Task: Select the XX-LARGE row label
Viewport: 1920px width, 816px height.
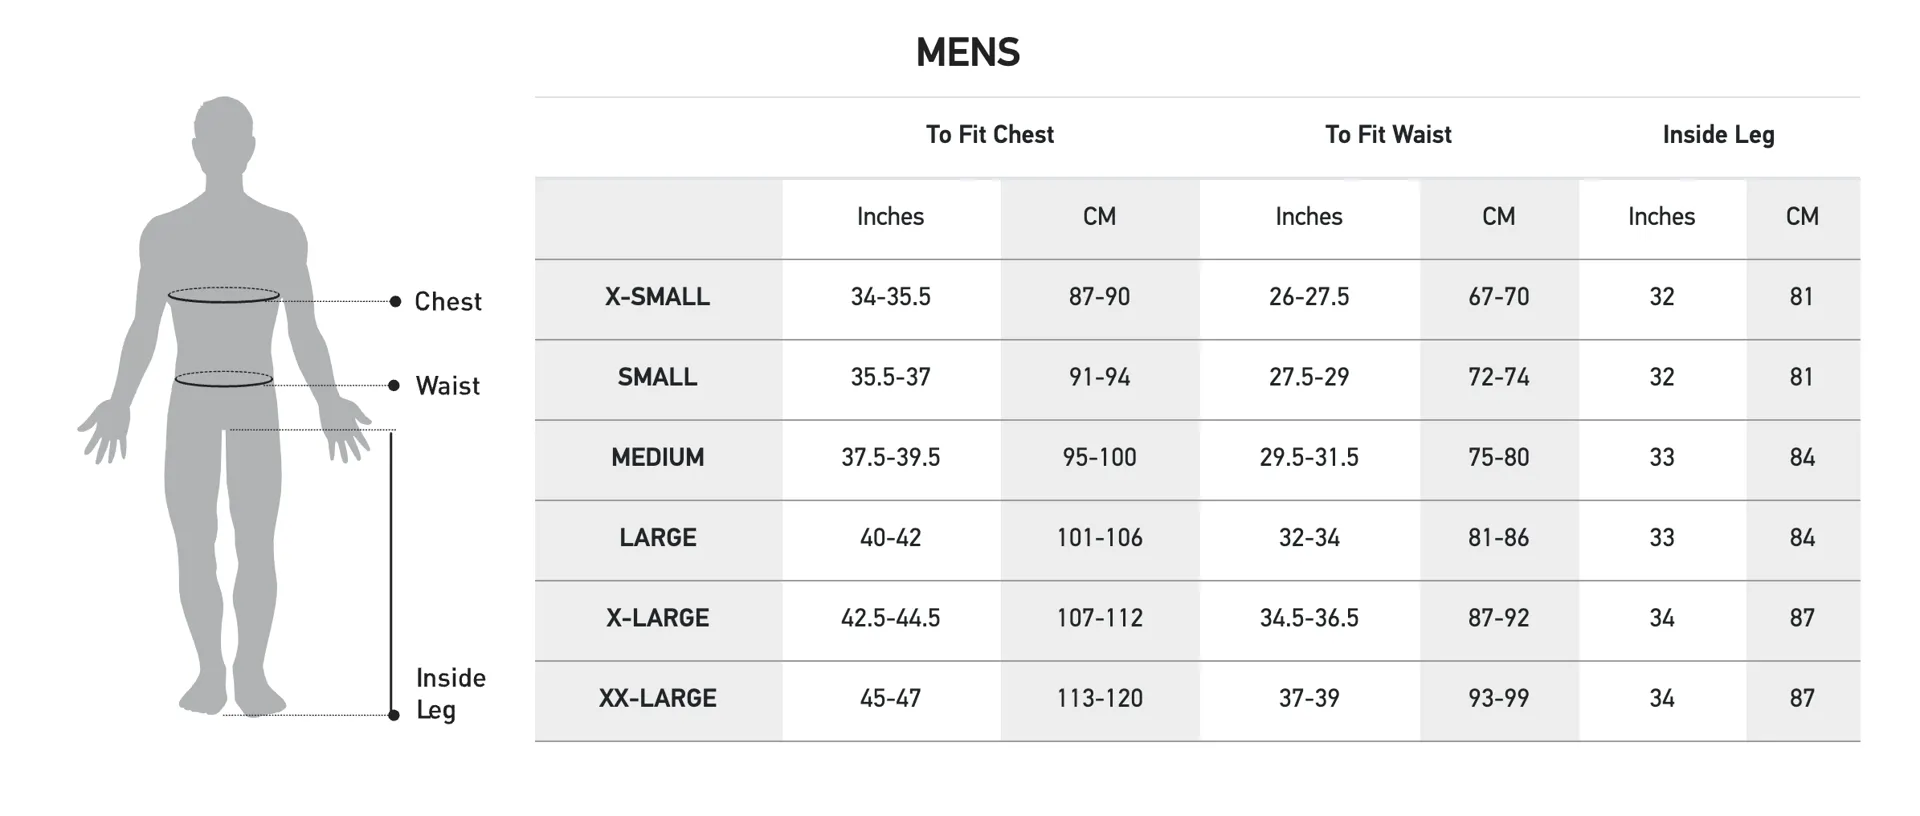Action: click(657, 698)
